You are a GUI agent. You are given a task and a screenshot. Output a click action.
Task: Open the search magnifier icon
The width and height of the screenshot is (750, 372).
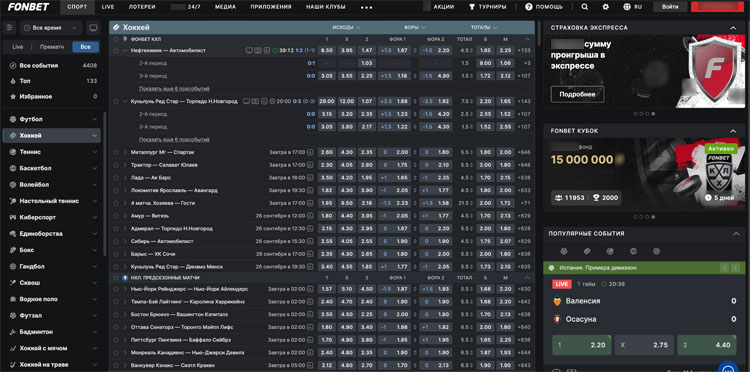coord(585,7)
